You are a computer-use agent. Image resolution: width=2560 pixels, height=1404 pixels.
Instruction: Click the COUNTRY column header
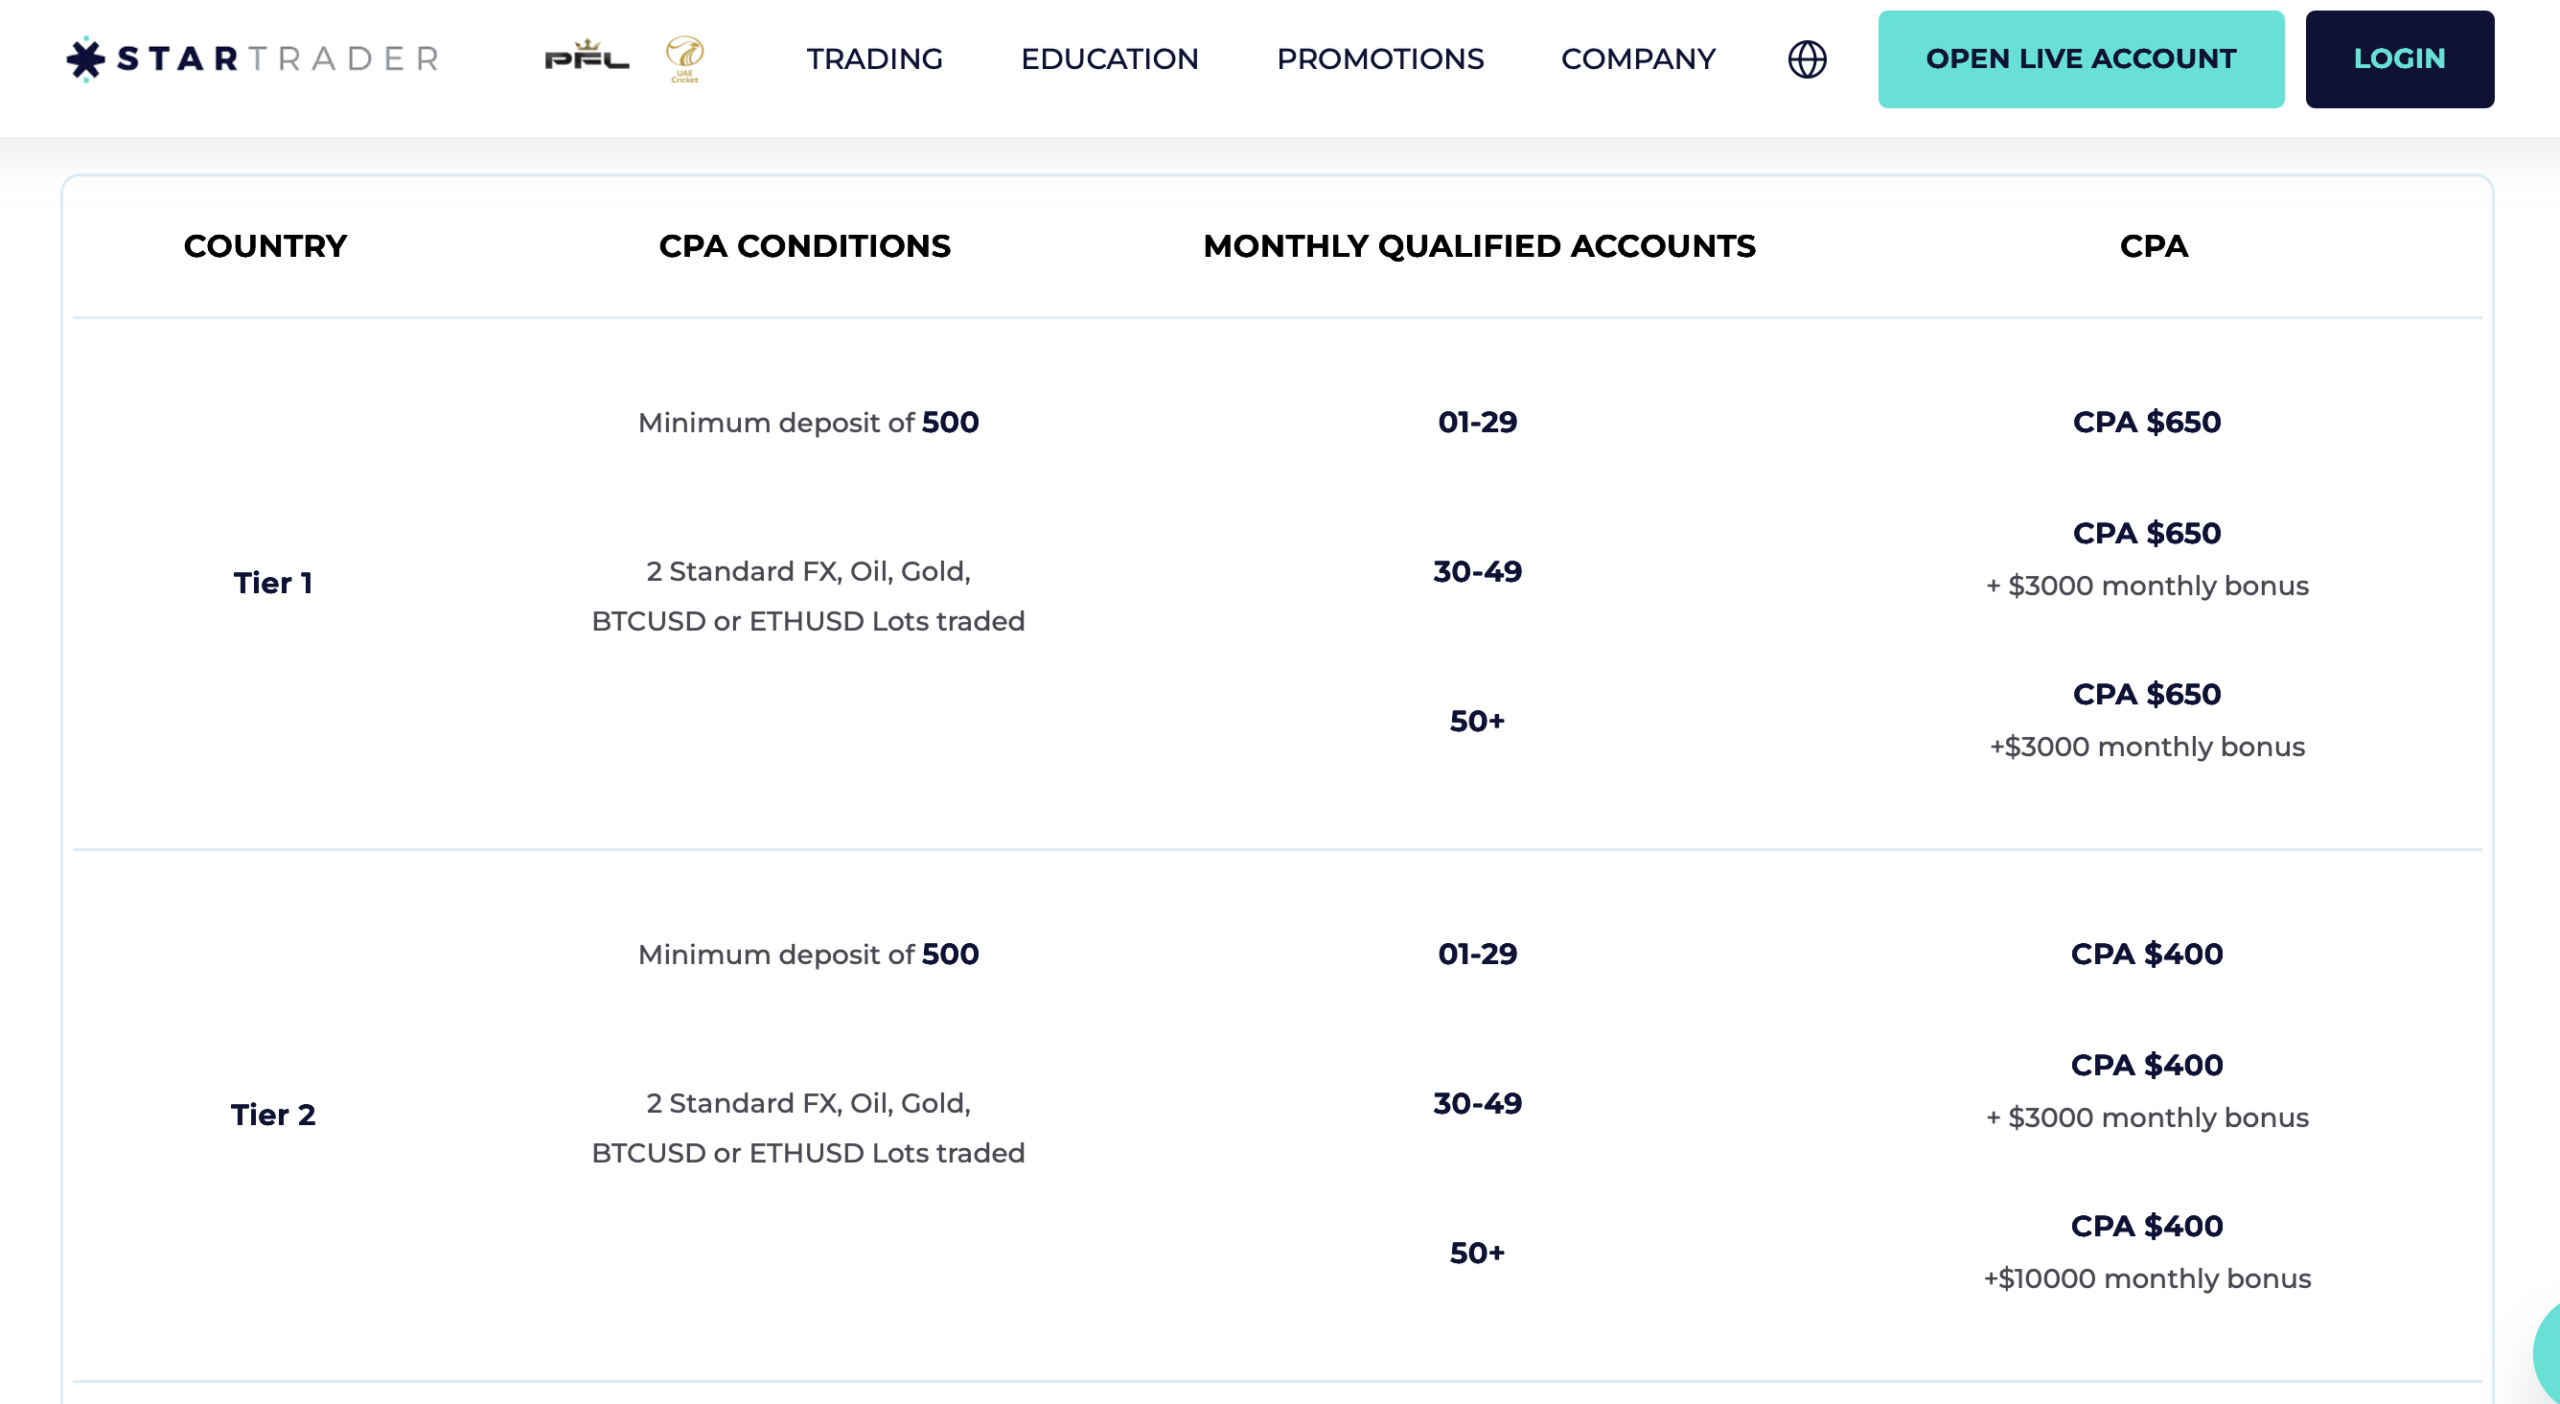tap(265, 246)
